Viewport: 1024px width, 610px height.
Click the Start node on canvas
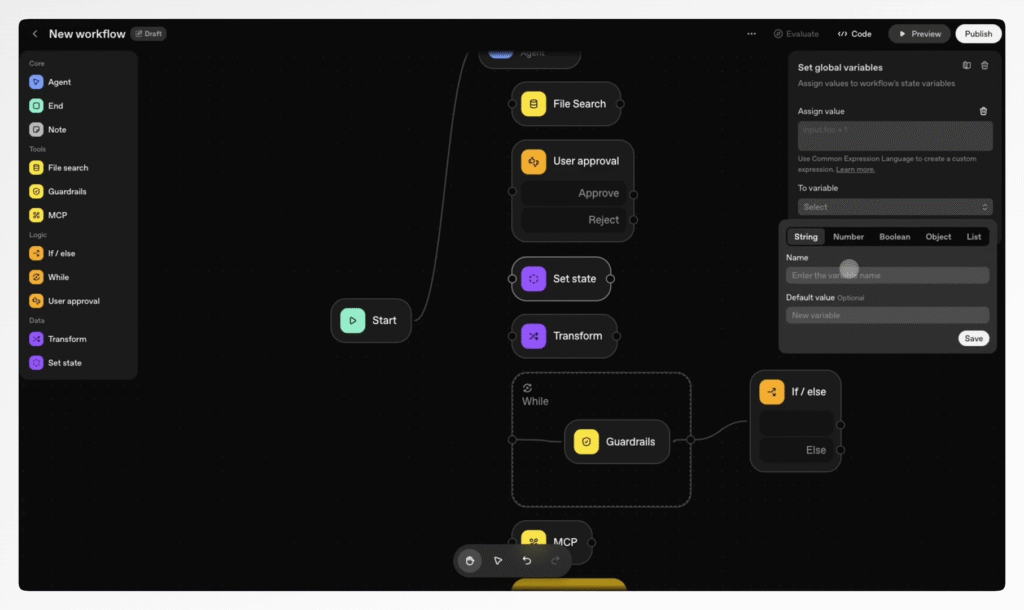pos(371,321)
